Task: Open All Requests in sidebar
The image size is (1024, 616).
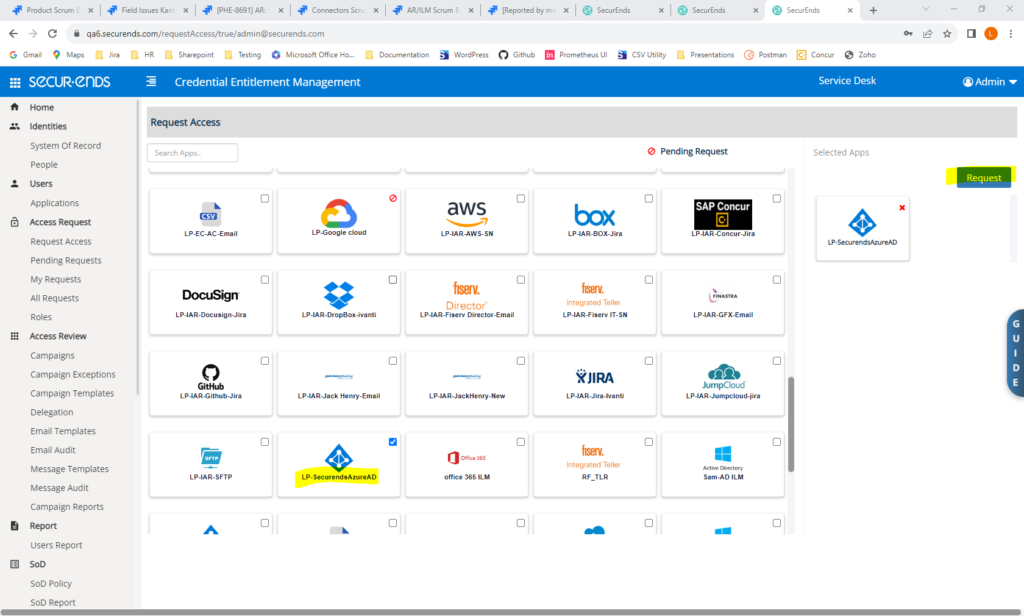Action: 54,298
